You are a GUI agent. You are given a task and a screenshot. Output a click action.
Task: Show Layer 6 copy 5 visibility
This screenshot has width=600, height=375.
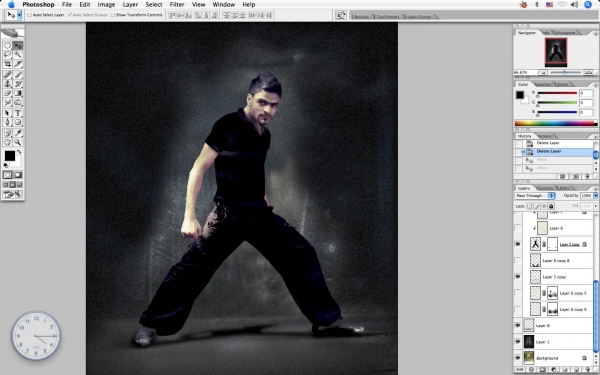(x=518, y=293)
